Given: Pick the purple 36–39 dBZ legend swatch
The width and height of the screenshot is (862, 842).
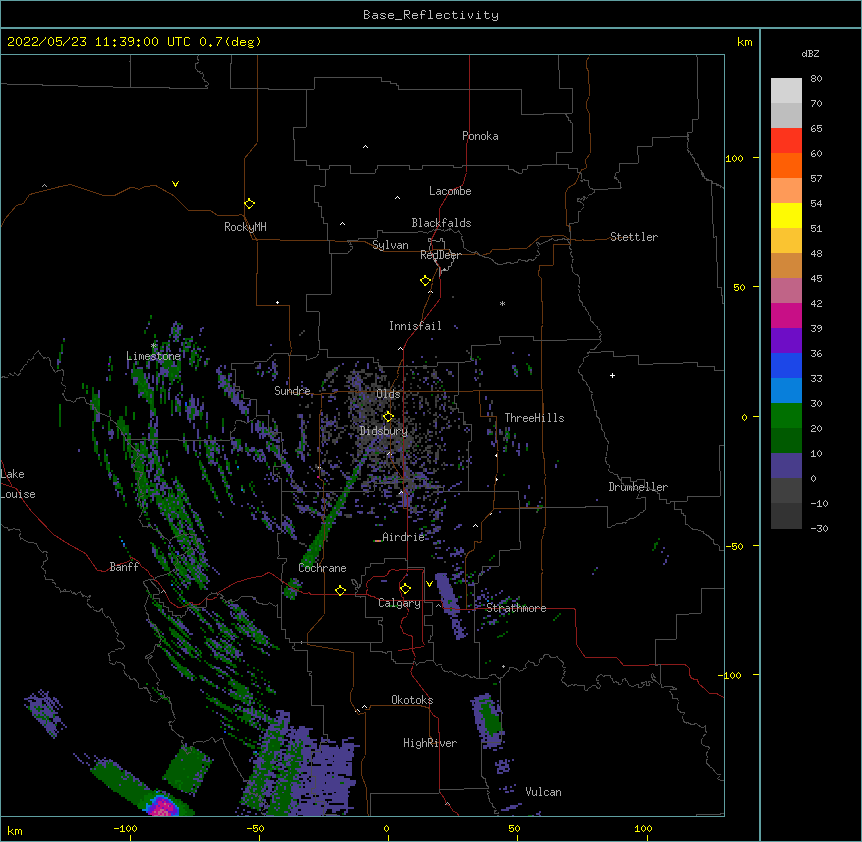Looking at the screenshot, I should point(786,341).
